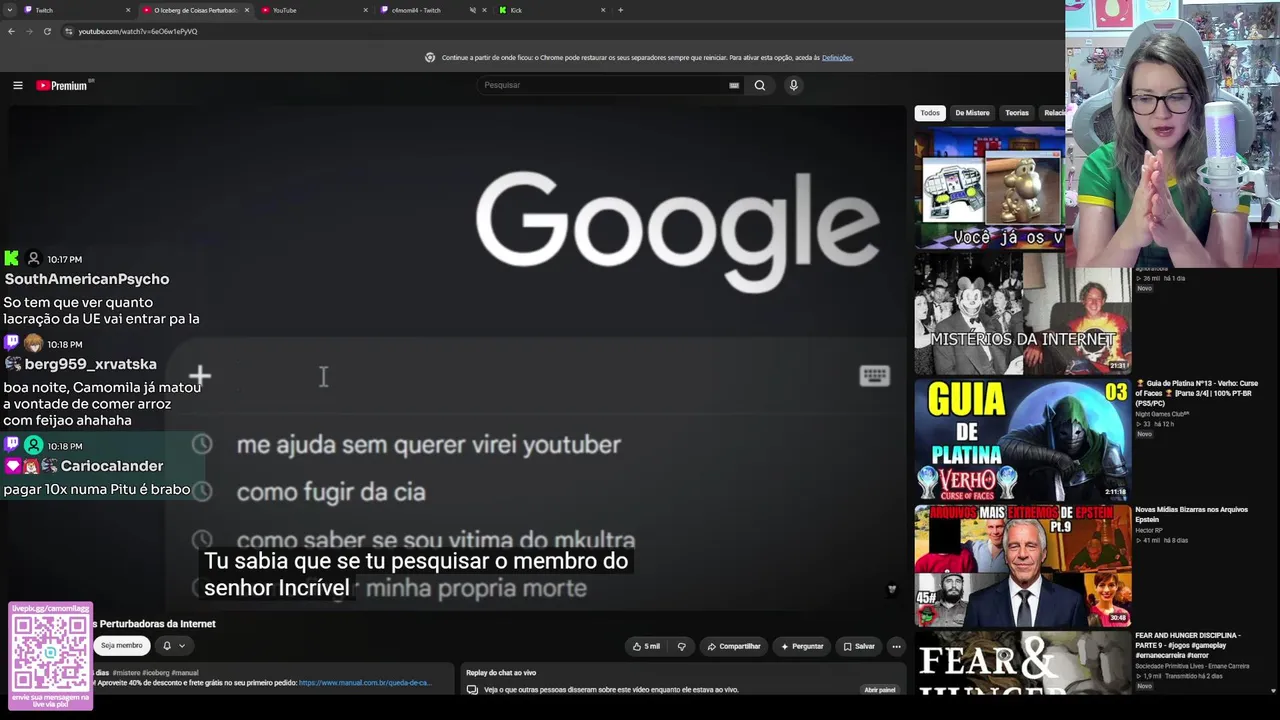The image size is (1280, 720).
Task: Go forward with the browser forward arrow
Action: click(x=29, y=31)
